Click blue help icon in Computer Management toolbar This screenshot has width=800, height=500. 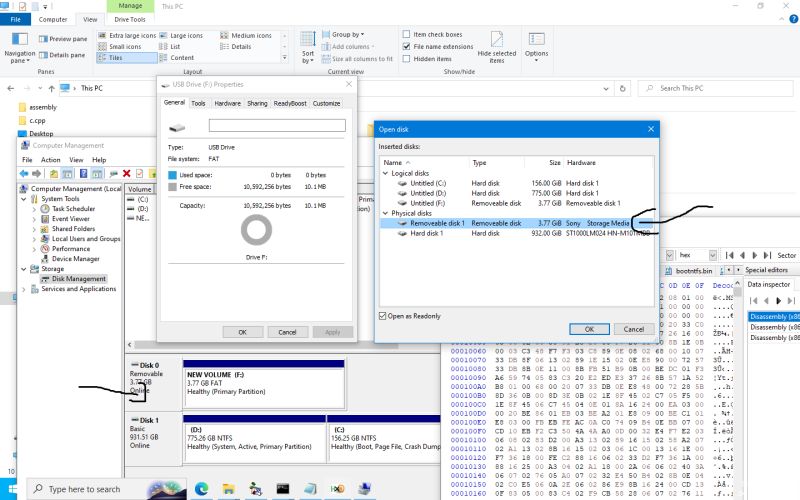tap(83, 173)
